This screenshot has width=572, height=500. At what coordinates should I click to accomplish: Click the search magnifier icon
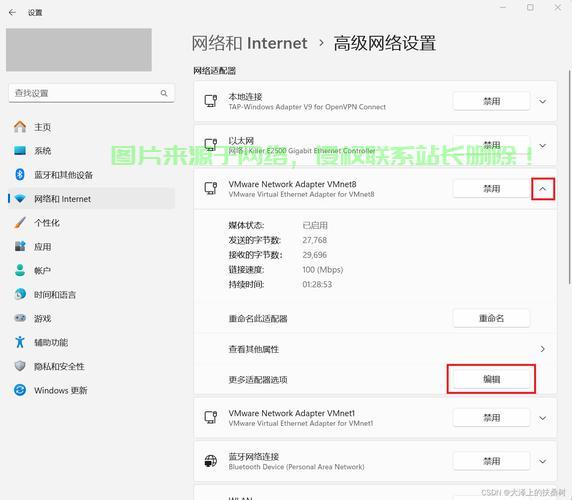pyautogui.click(x=164, y=93)
